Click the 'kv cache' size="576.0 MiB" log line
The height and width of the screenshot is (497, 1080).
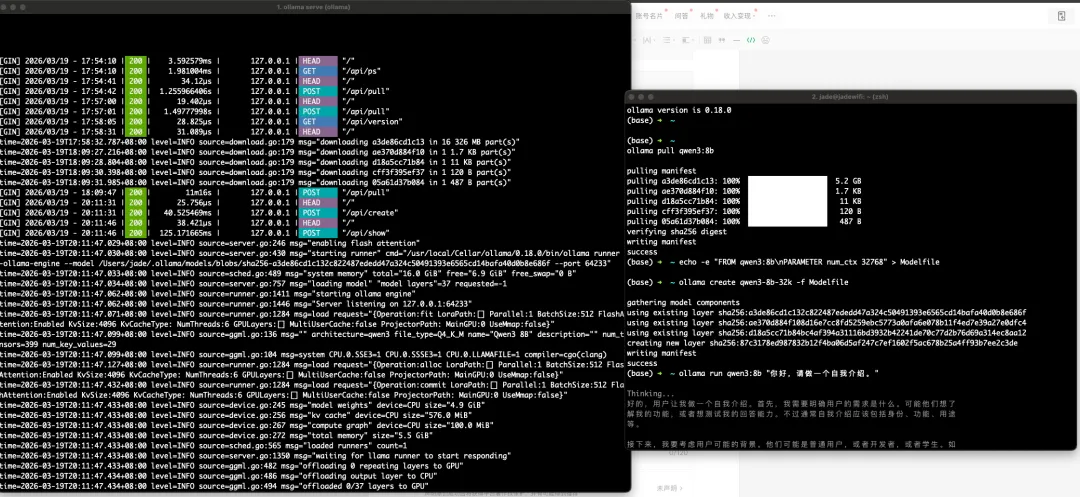(236, 415)
